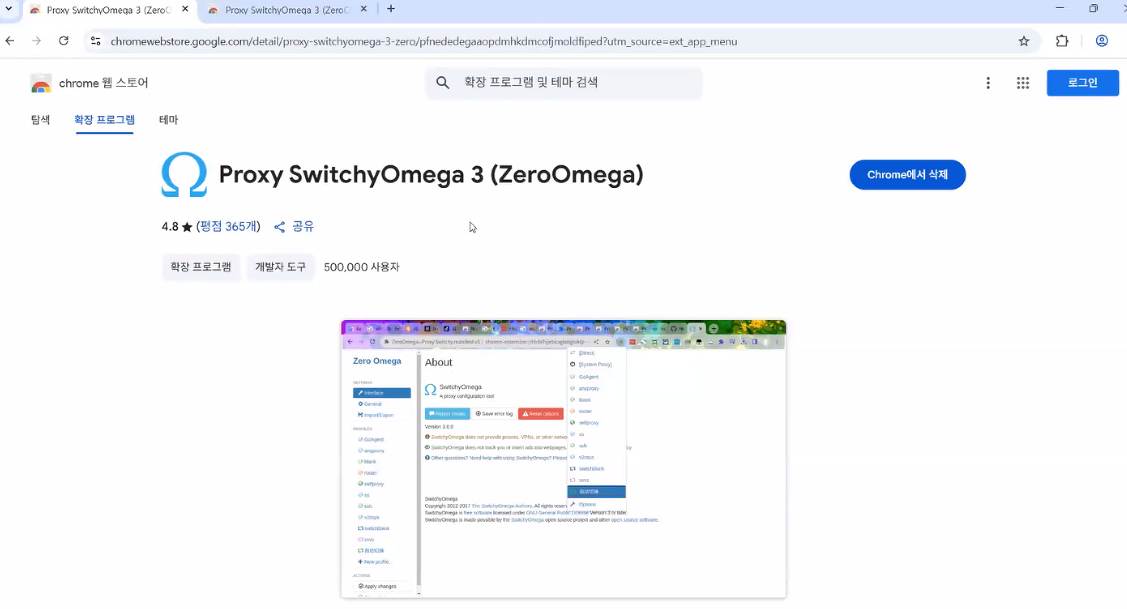The image size is (1127, 609).
Task: Click the 확장 프로그램 category chip
Action: (x=201, y=267)
